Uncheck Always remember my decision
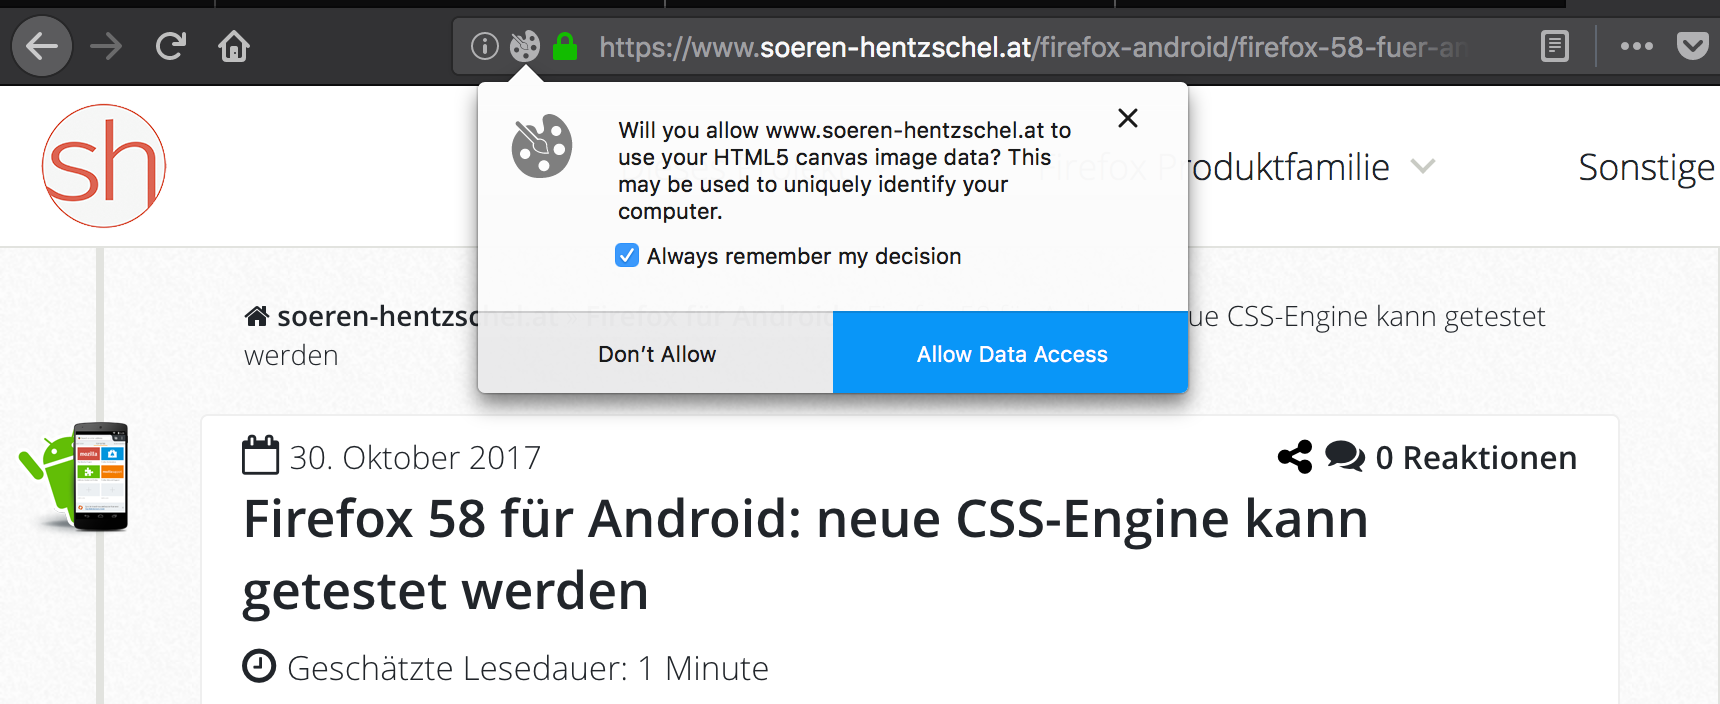The height and width of the screenshot is (704, 1720). 627,256
